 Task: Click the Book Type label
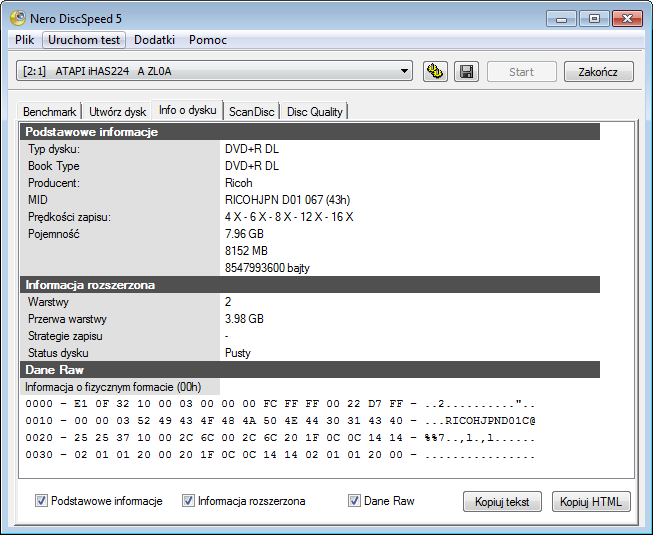click(x=54, y=166)
